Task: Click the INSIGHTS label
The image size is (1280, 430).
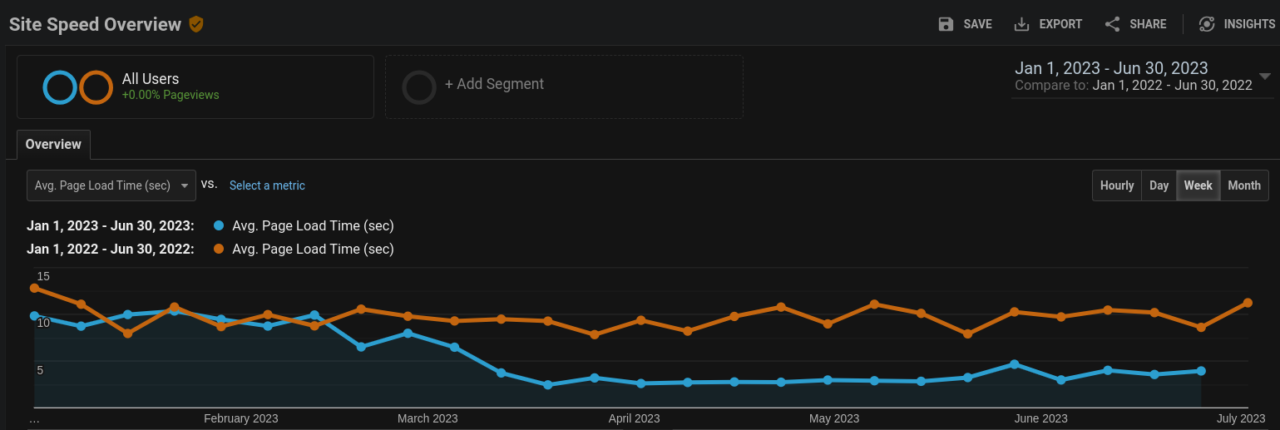Action: [1250, 24]
